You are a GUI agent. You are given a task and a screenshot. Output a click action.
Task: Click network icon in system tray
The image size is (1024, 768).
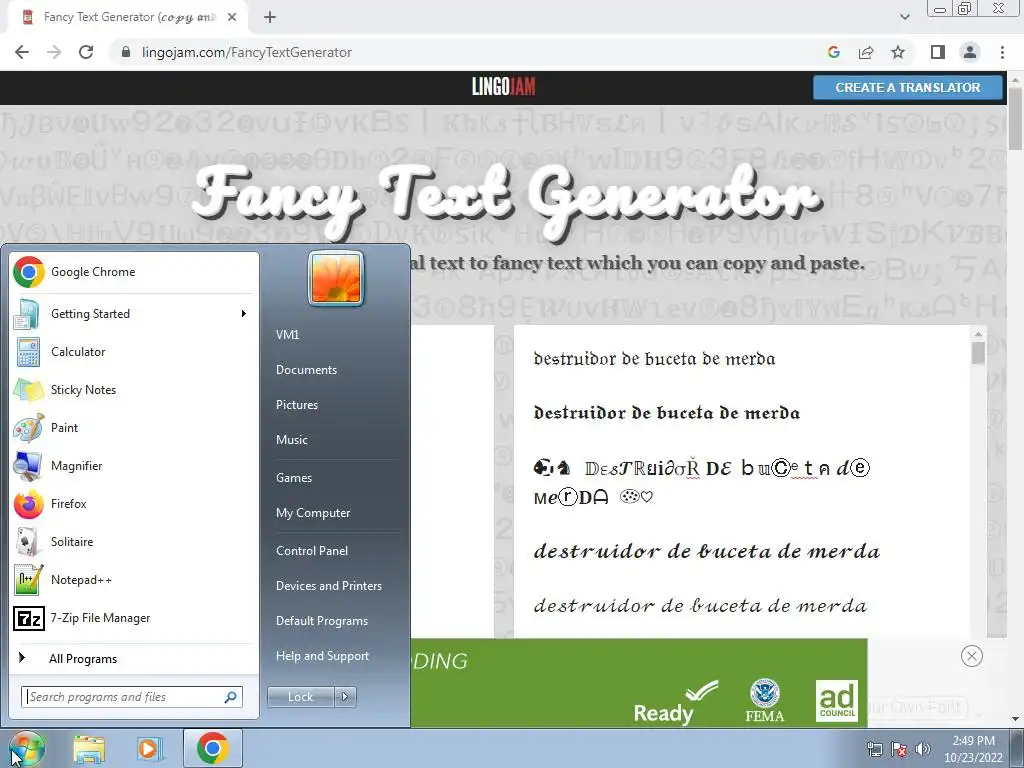(x=874, y=749)
